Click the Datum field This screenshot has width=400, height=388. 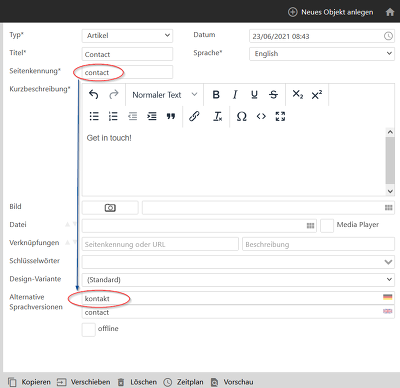click(x=322, y=36)
